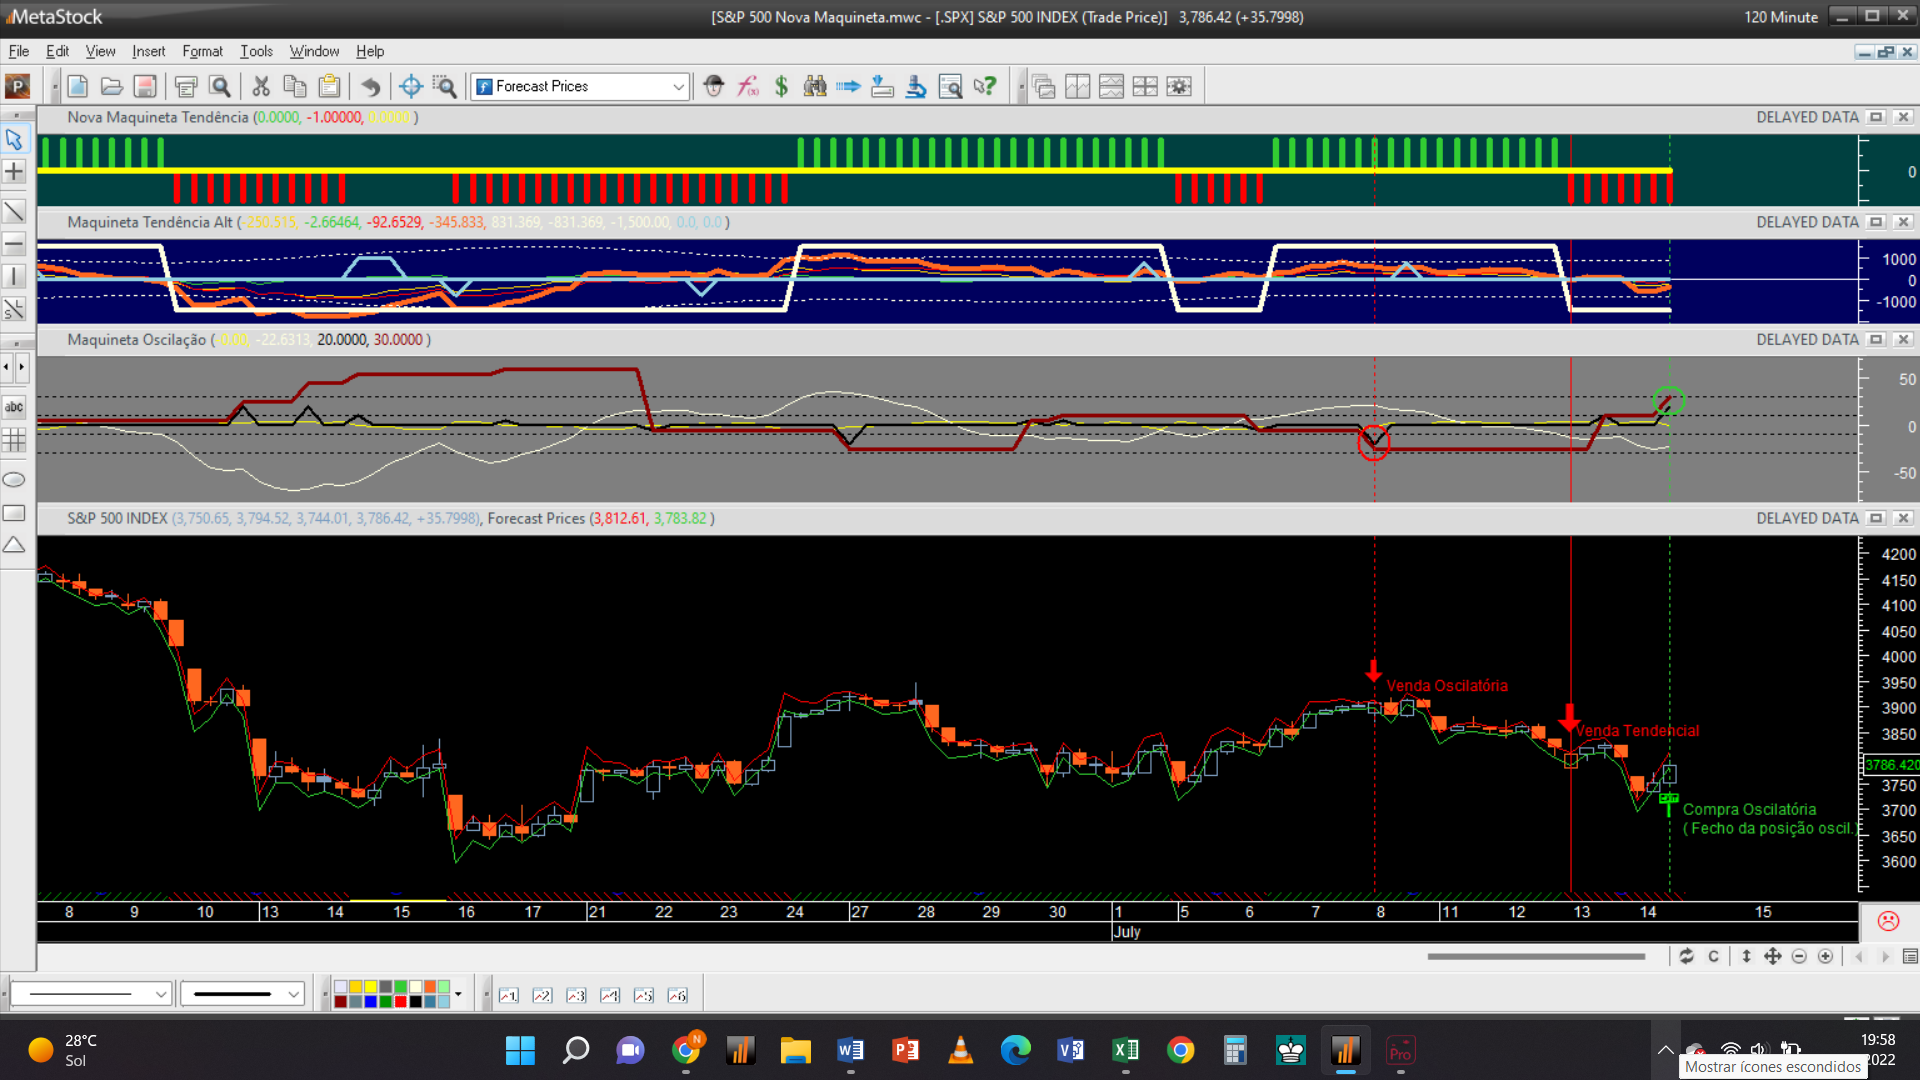Click the 120 Minute periodicity label
The height and width of the screenshot is (1080, 1920).
point(1780,17)
